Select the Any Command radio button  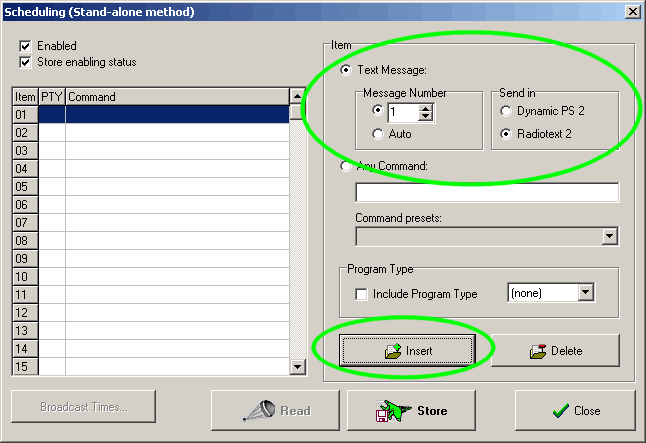(x=346, y=166)
